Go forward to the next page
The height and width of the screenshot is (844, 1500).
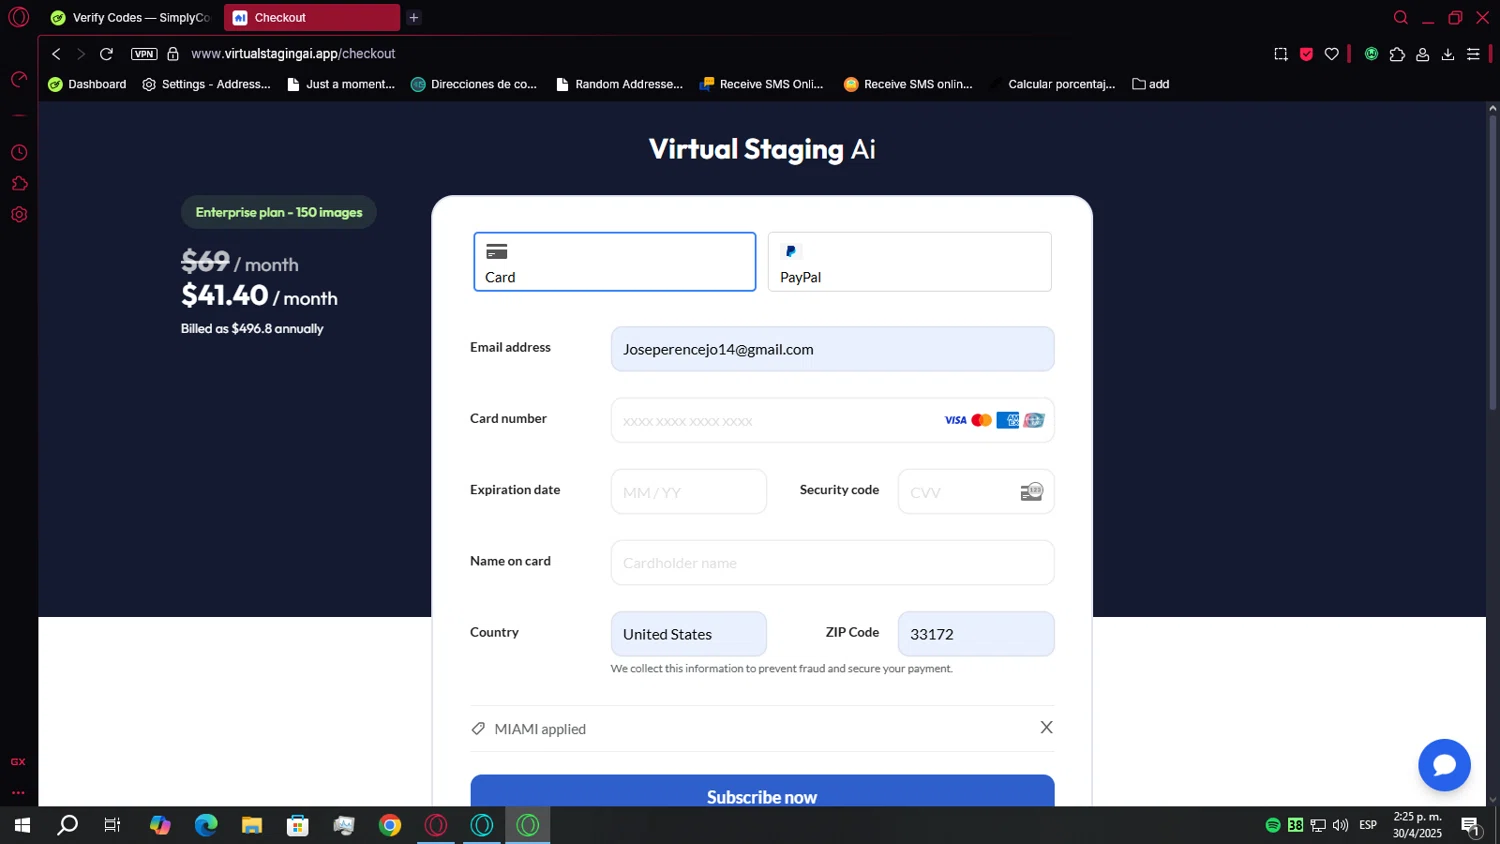[x=81, y=54]
